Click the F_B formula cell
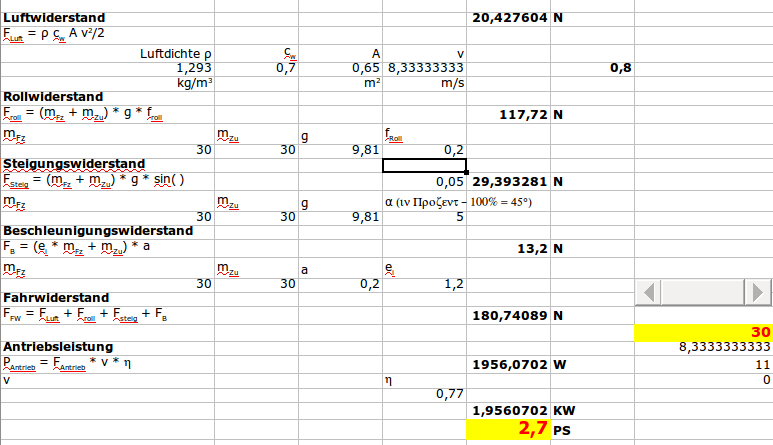 click(107, 248)
